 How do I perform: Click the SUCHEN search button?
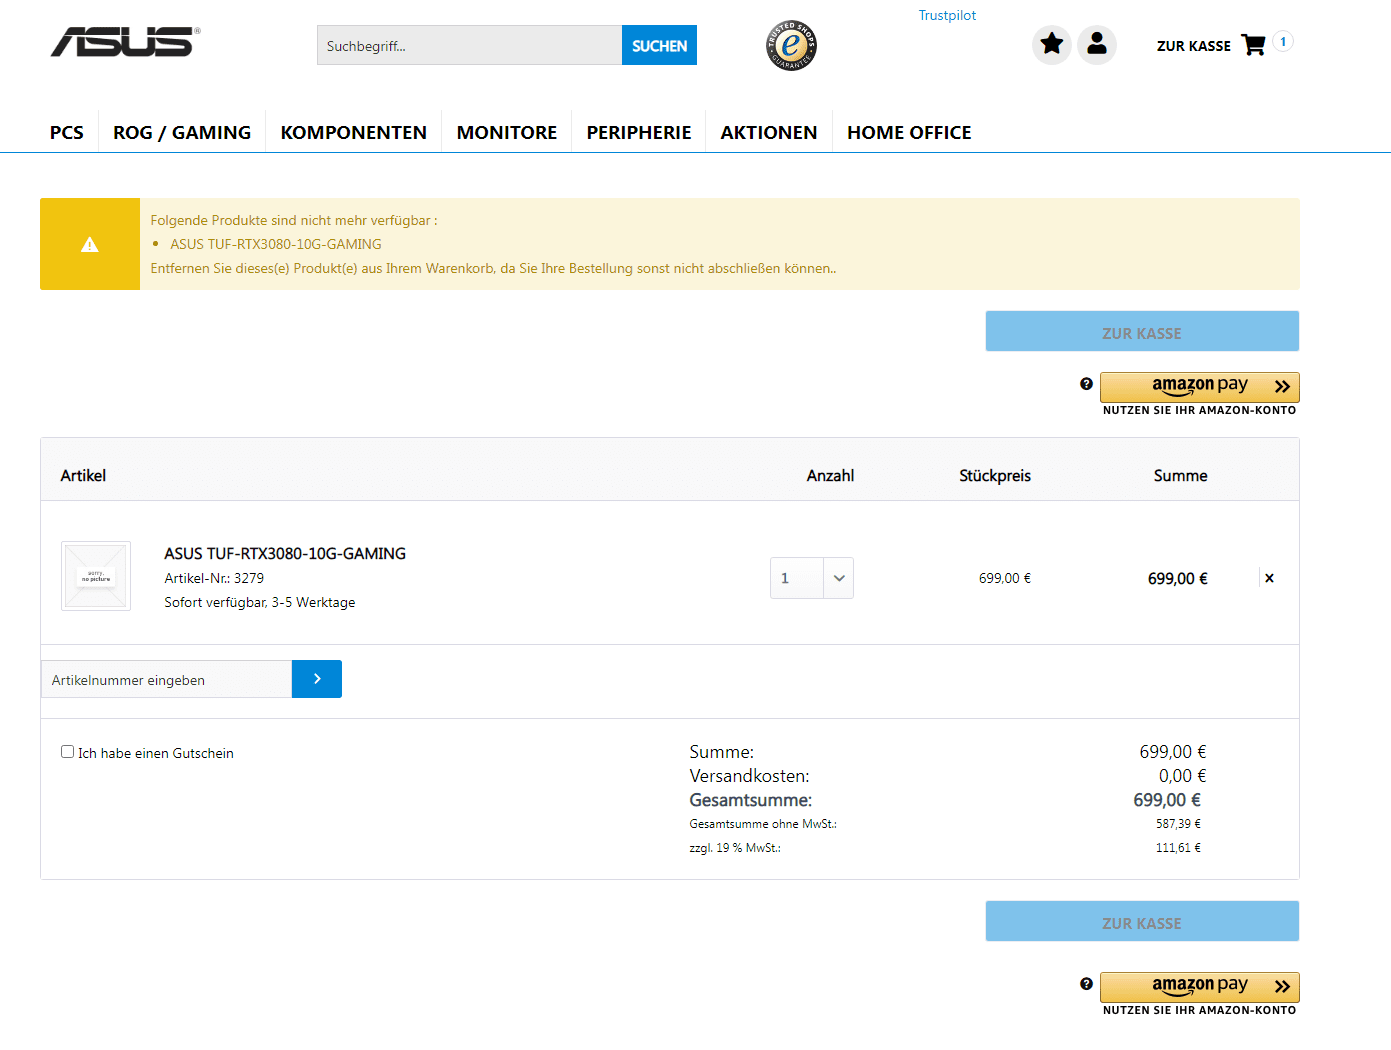[x=659, y=45]
